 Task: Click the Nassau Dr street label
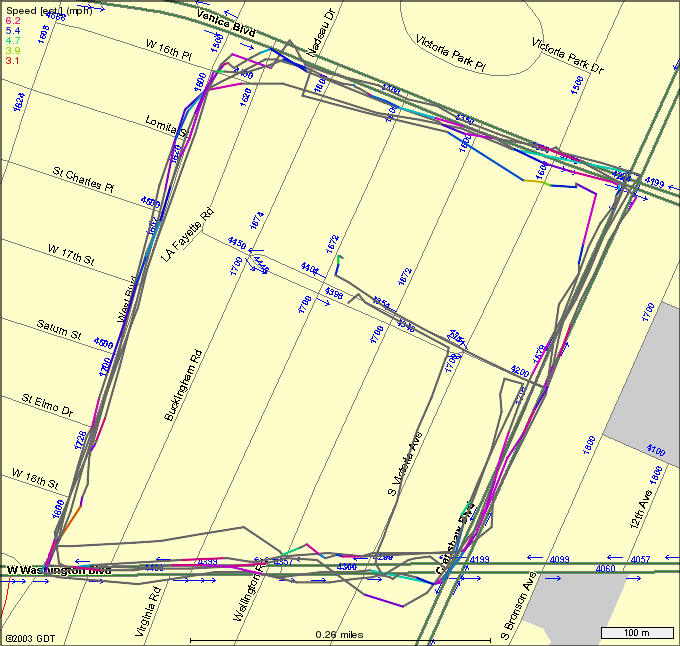[322, 33]
